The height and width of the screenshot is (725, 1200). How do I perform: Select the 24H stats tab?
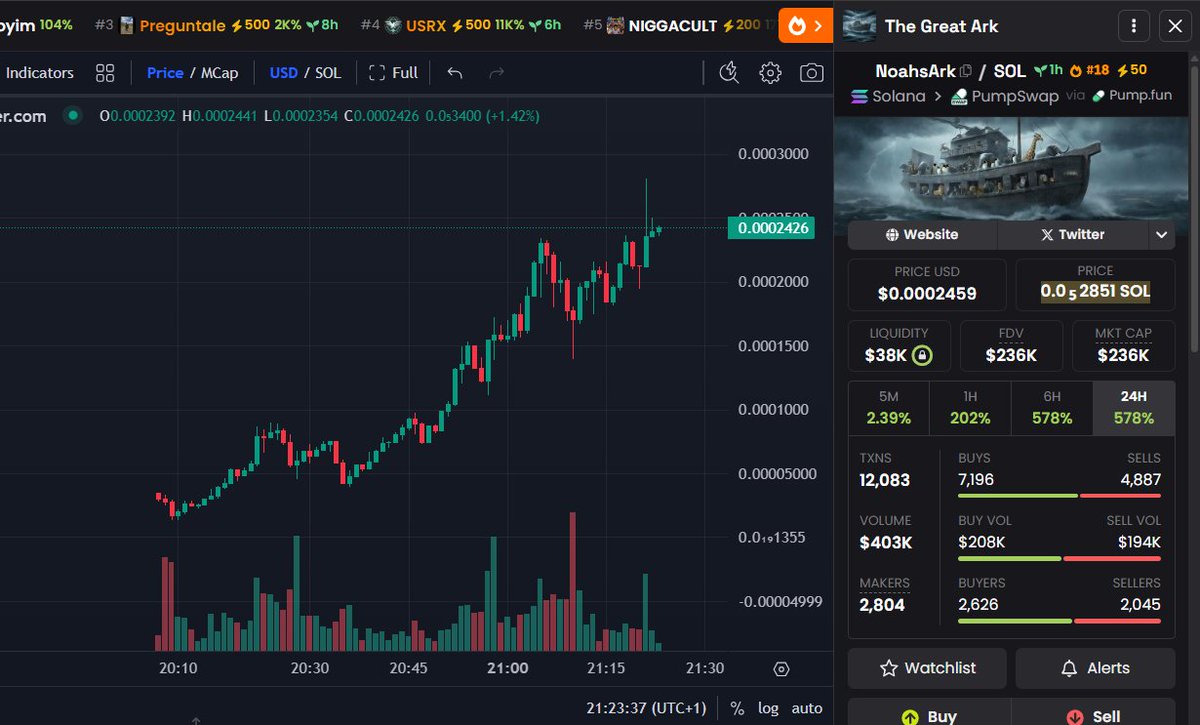1134,407
